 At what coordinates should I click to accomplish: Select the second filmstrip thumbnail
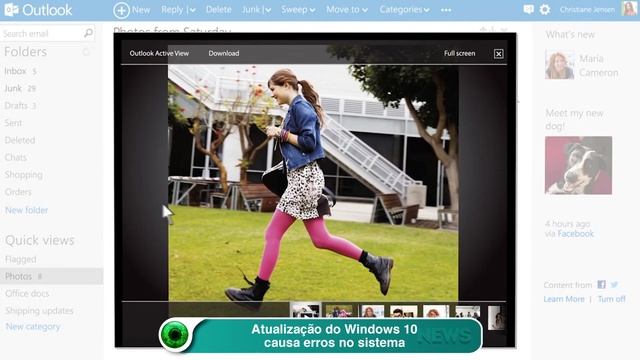339,311
